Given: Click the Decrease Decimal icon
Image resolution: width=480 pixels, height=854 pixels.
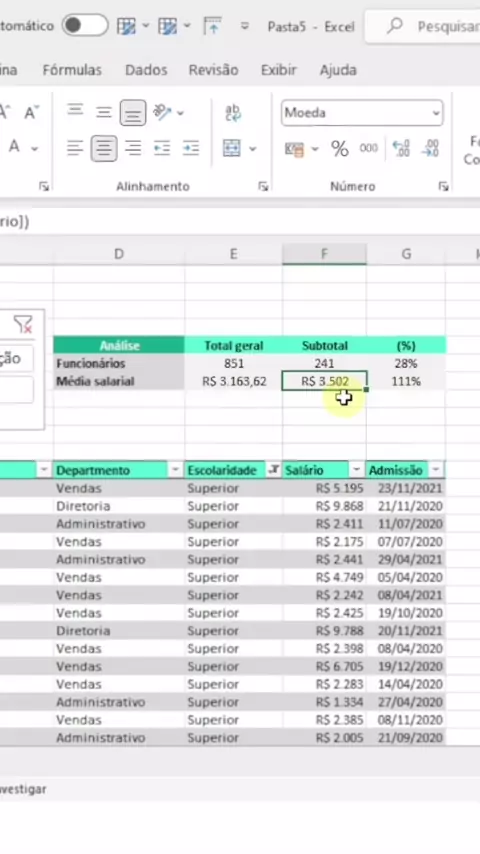Looking at the screenshot, I should click(430, 148).
